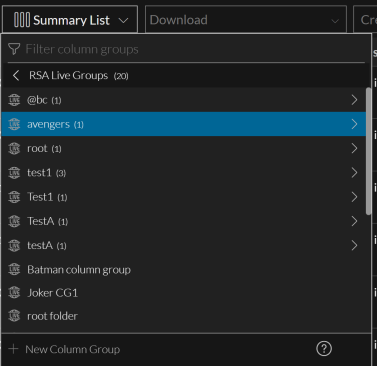
Task: Open the TestA (1) group
Action: point(184,221)
